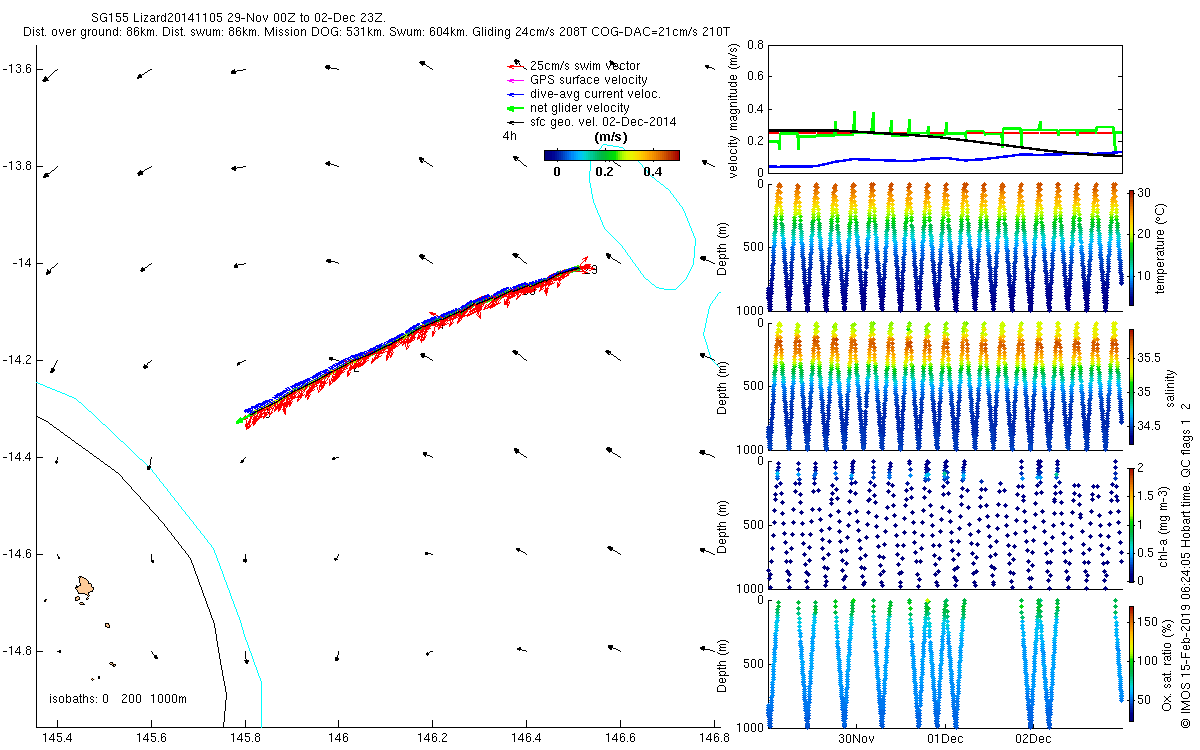Click the '01Dec' date tick label
This screenshot has width=1200, height=750.
[x=945, y=739]
